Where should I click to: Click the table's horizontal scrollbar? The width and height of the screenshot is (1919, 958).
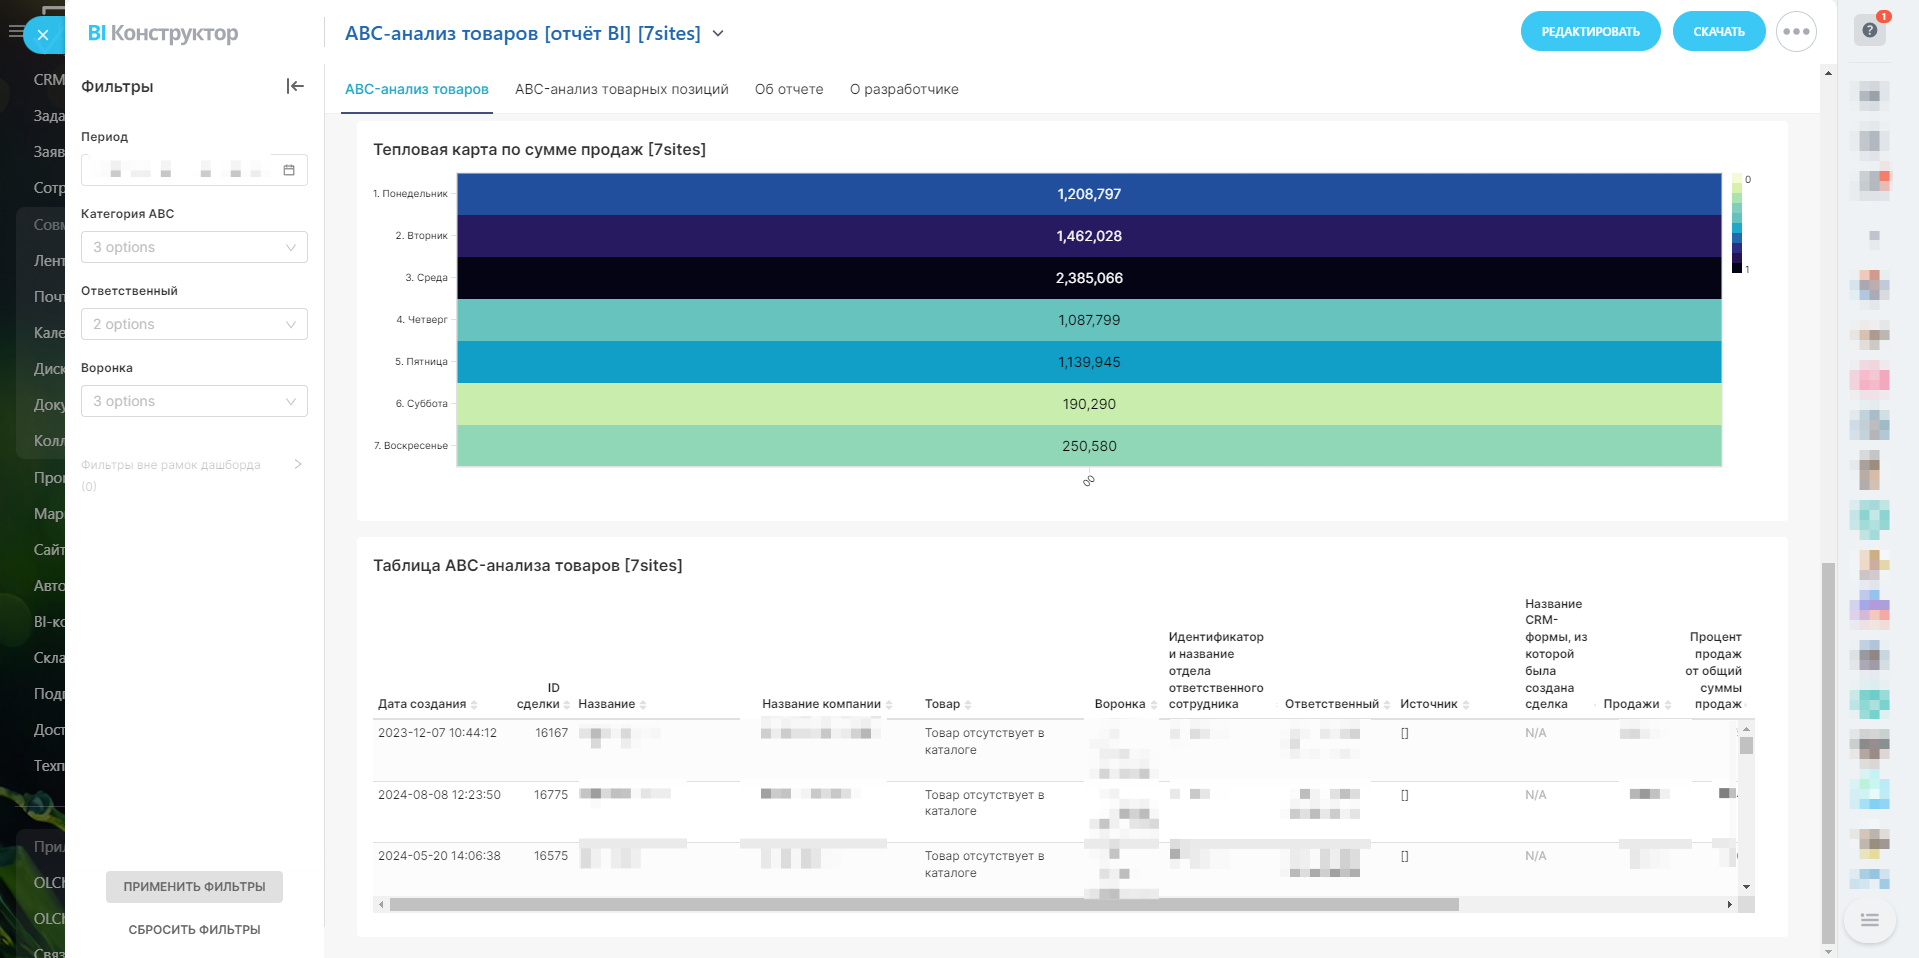[x=923, y=904]
